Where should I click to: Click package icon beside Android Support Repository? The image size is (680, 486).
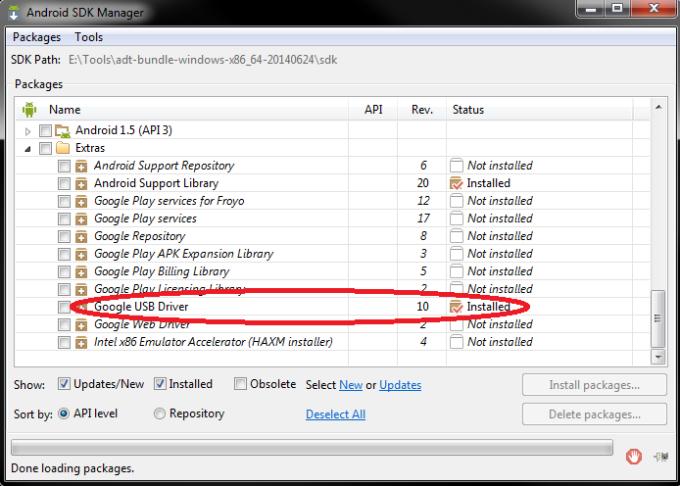pyautogui.click(x=81, y=166)
